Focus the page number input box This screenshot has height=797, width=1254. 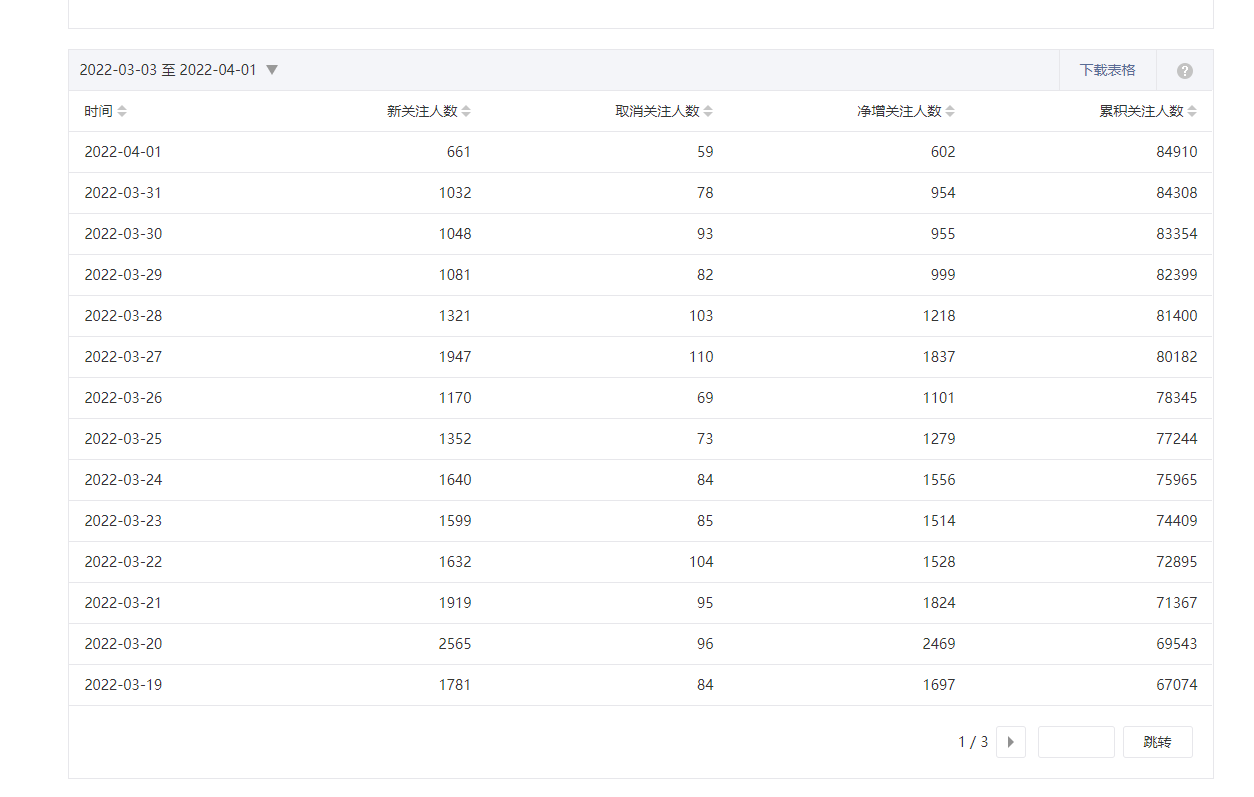(1076, 742)
